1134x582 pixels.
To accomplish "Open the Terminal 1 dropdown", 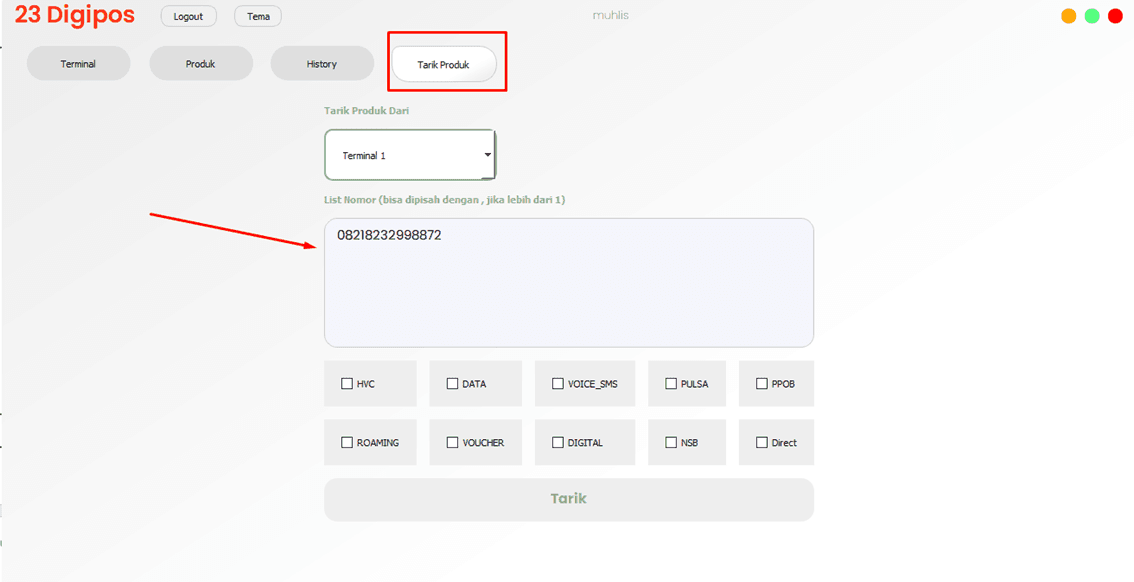I will (x=410, y=156).
